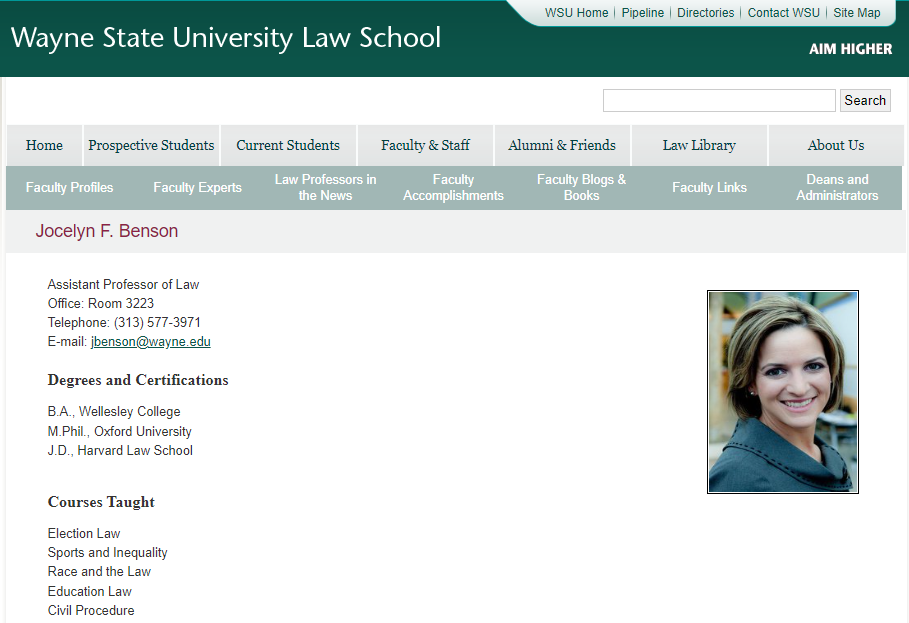
Task: Click the Race and the Law course
Action: click(99, 572)
